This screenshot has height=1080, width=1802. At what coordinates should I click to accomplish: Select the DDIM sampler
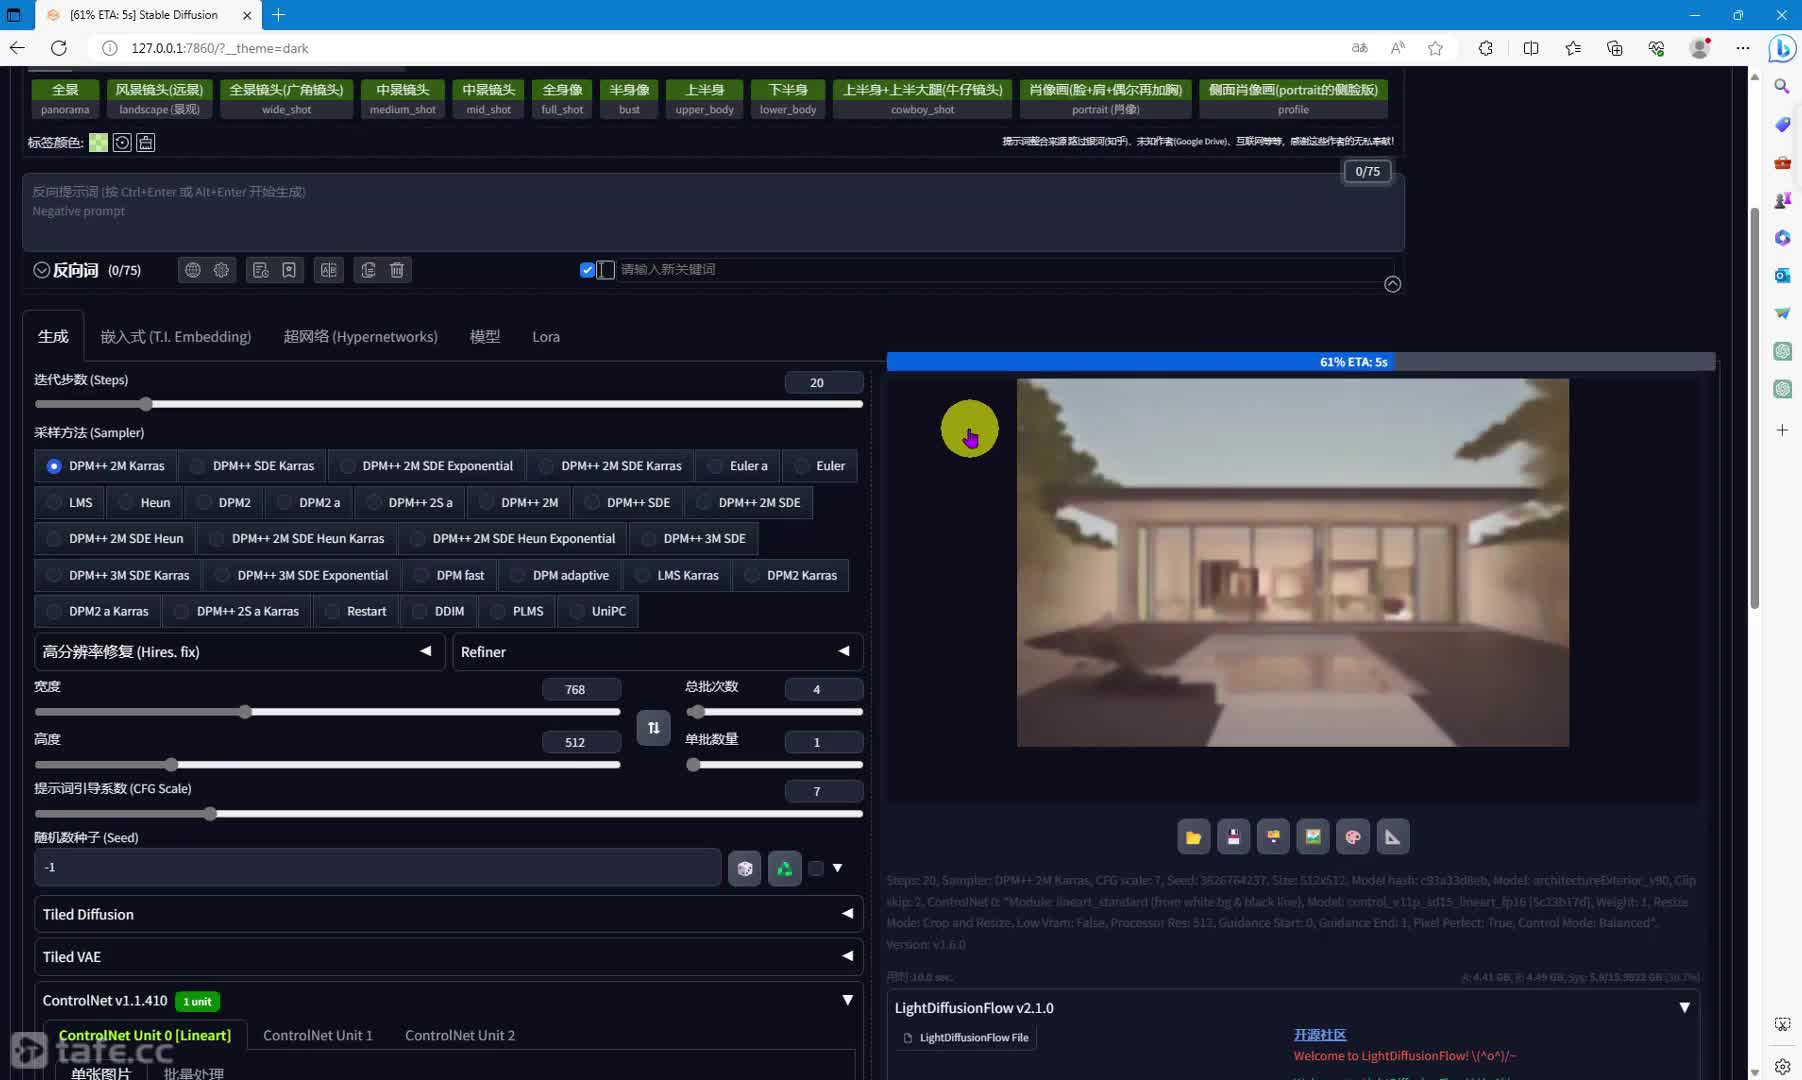(439, 611)
